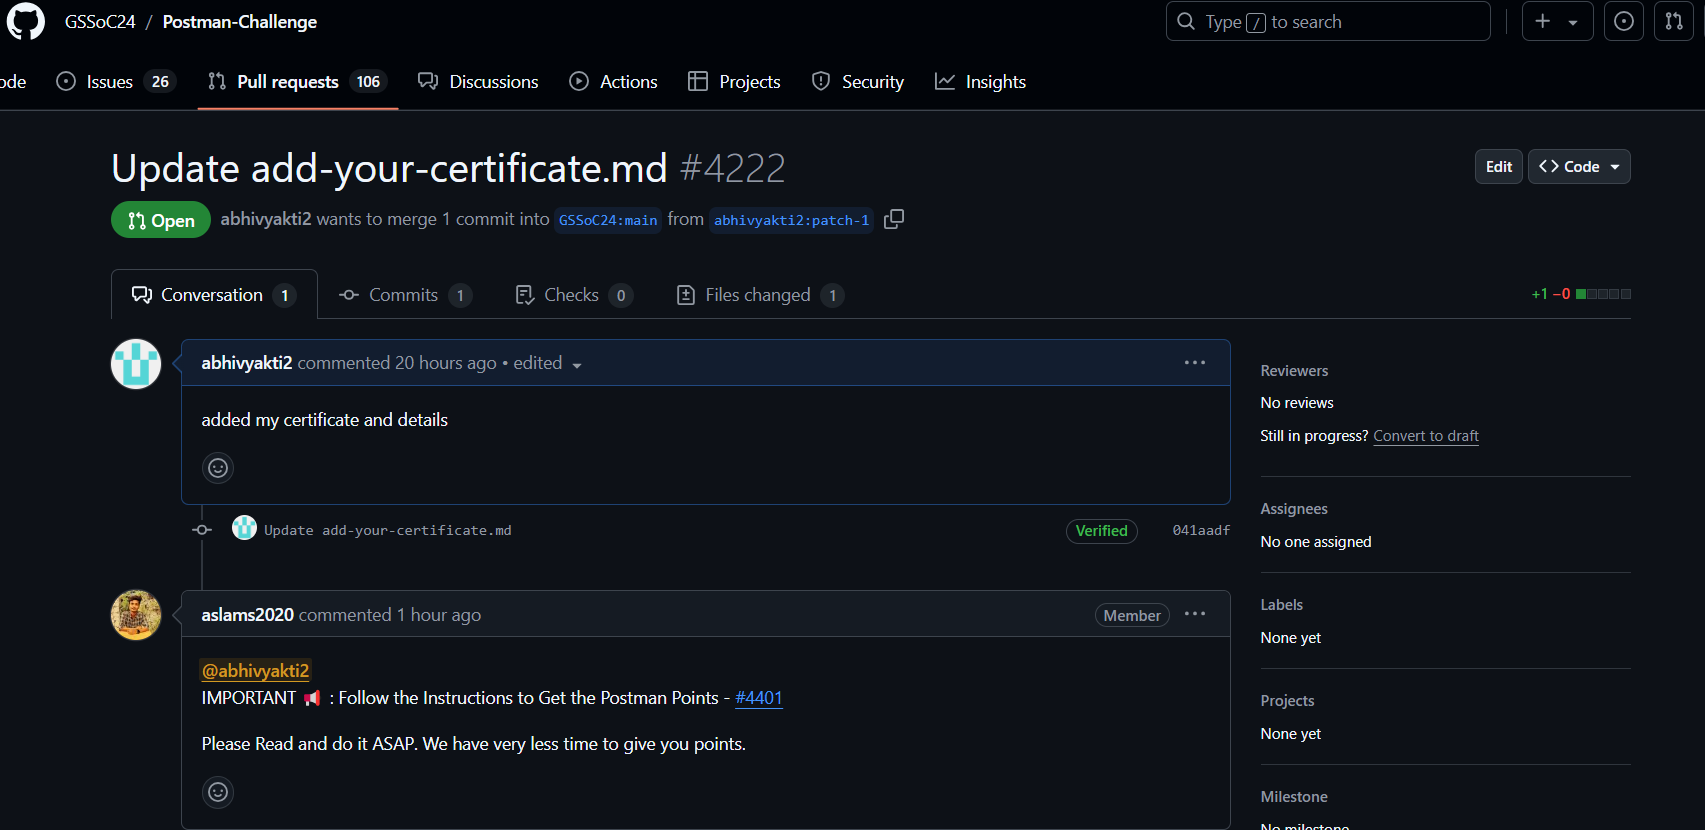Click aslams2020's profile avatar
The image size is (1705, 830).
pyautogui.click(x=136, y=615)
